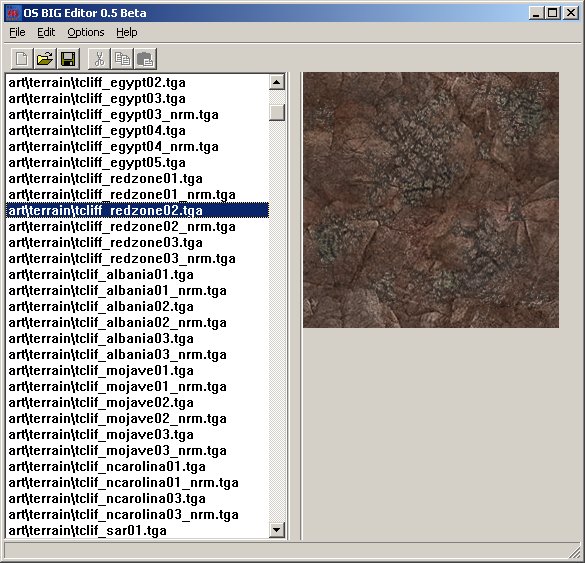Screen dimensions: 585x563
Task: Select art\terrain\tcliff_redzone01.tga
Action: point(137,179)
